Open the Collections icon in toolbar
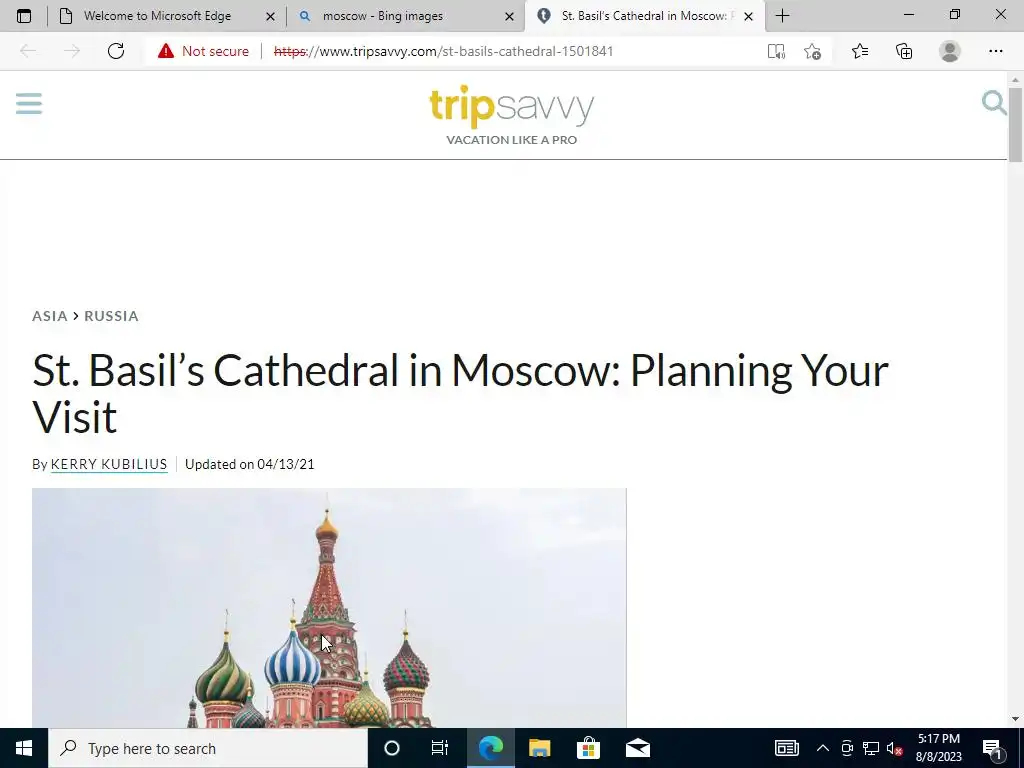The image size is (1024, 768). point(904,51)
